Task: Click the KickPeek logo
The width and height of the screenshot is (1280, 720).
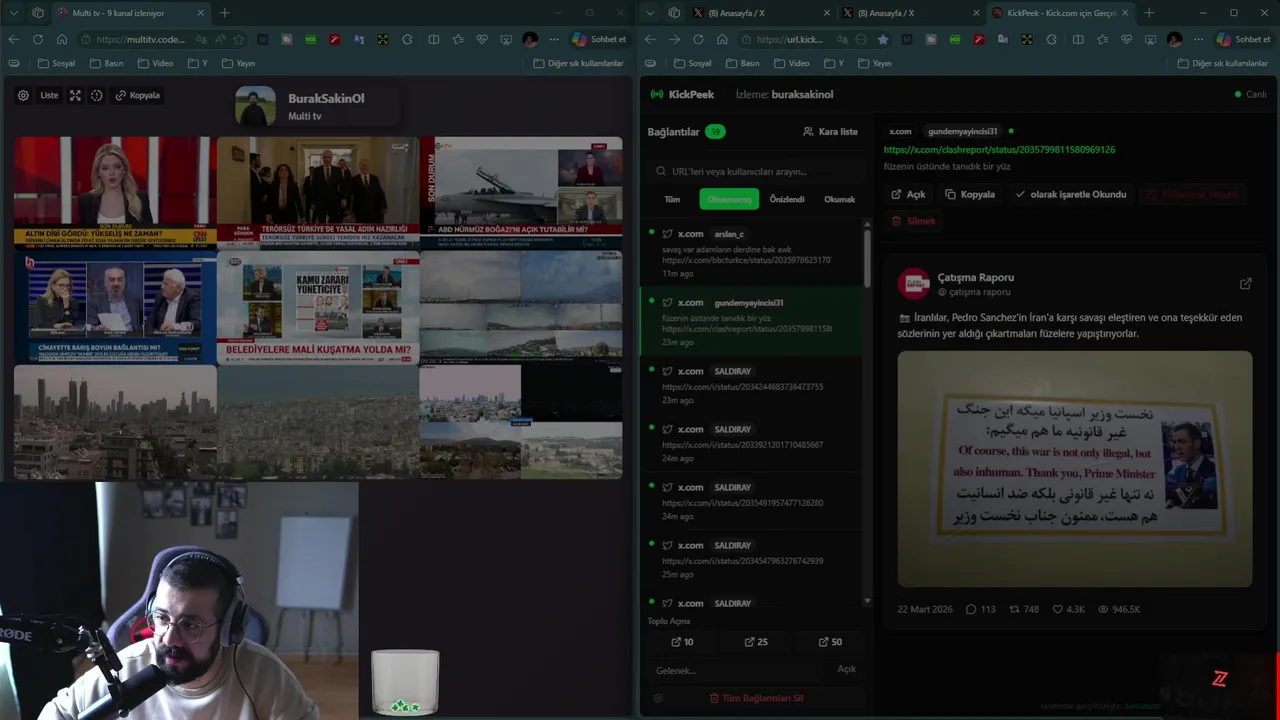Action: [x=682, y=94]
